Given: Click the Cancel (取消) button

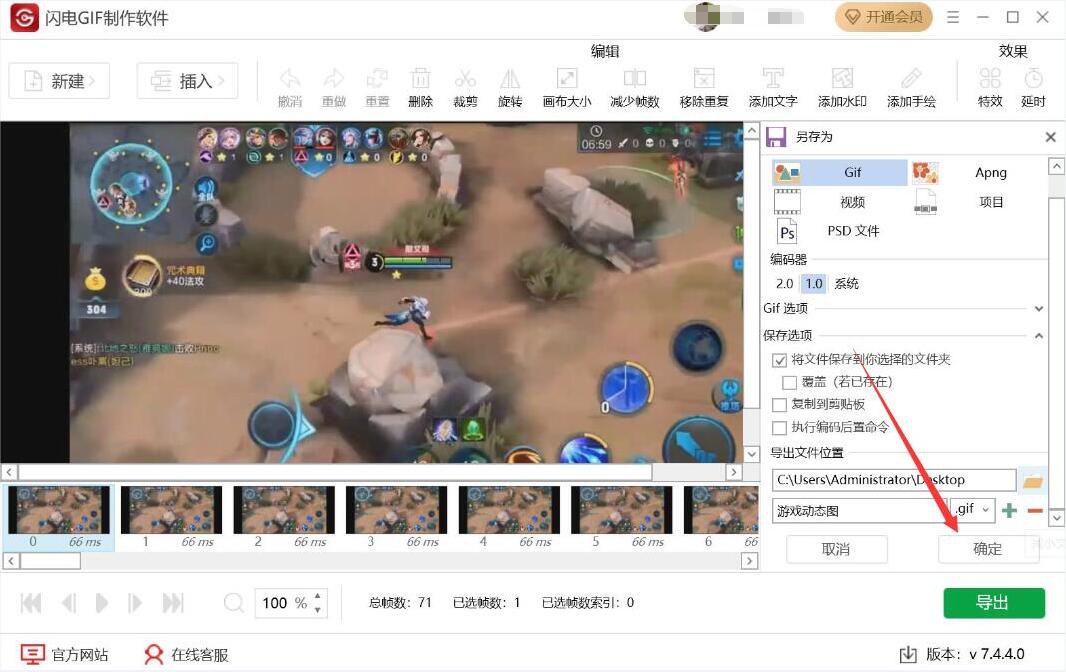Looking at the screenshot, I should point(836,549).
